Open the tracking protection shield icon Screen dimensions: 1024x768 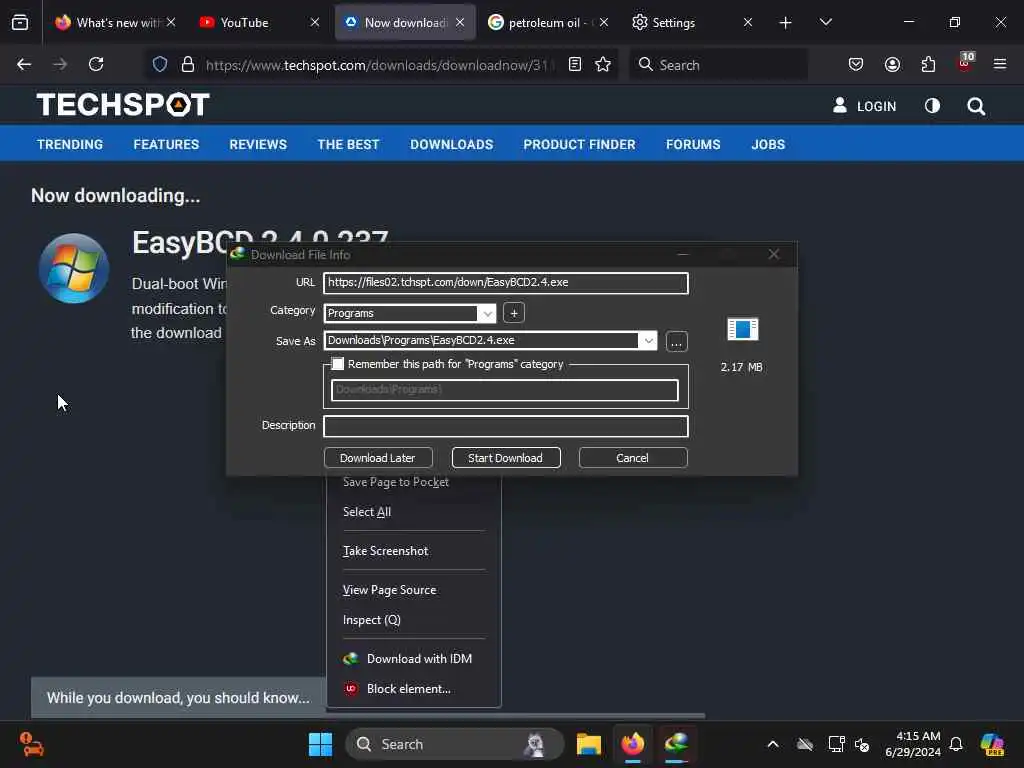160,64
